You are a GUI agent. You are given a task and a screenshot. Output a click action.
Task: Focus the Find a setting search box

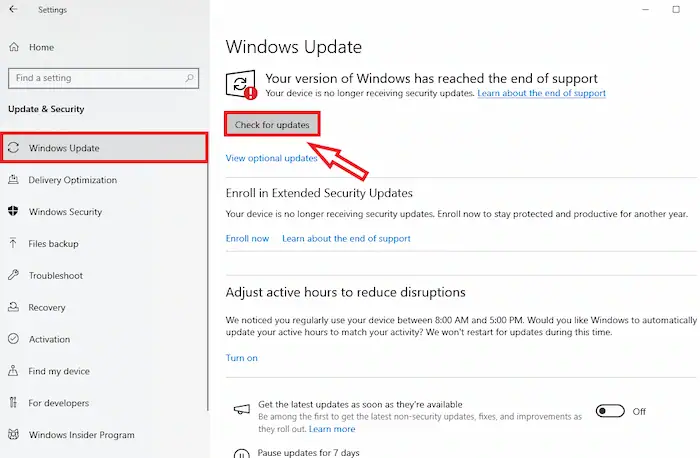point(103,78)
